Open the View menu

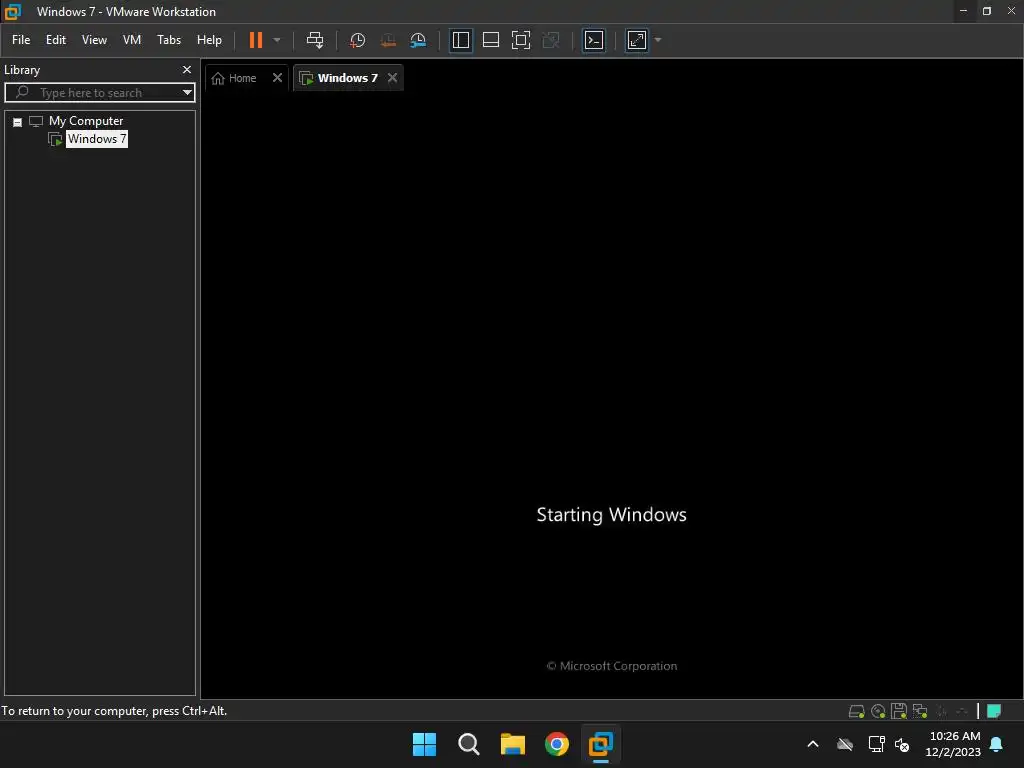[x=94, y=40]
